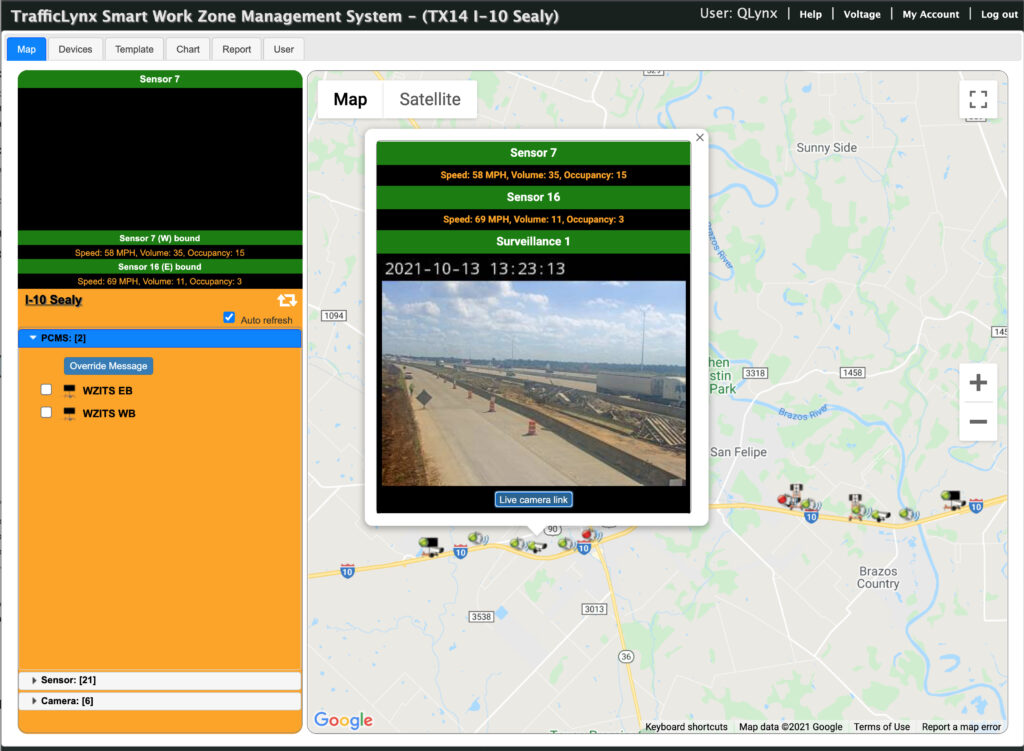Screen dimensions: 1024x751
Task: Click the Sensor 16 (E) bound label
Action: point(160,267)
